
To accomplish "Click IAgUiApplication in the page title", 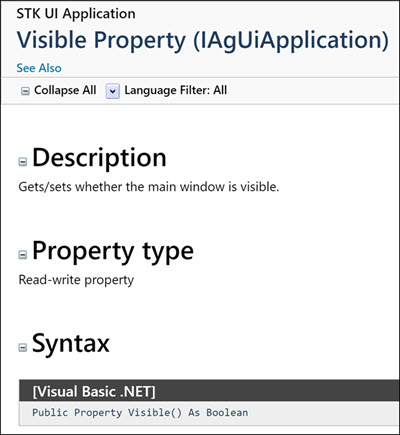I will tap(290, 40).
